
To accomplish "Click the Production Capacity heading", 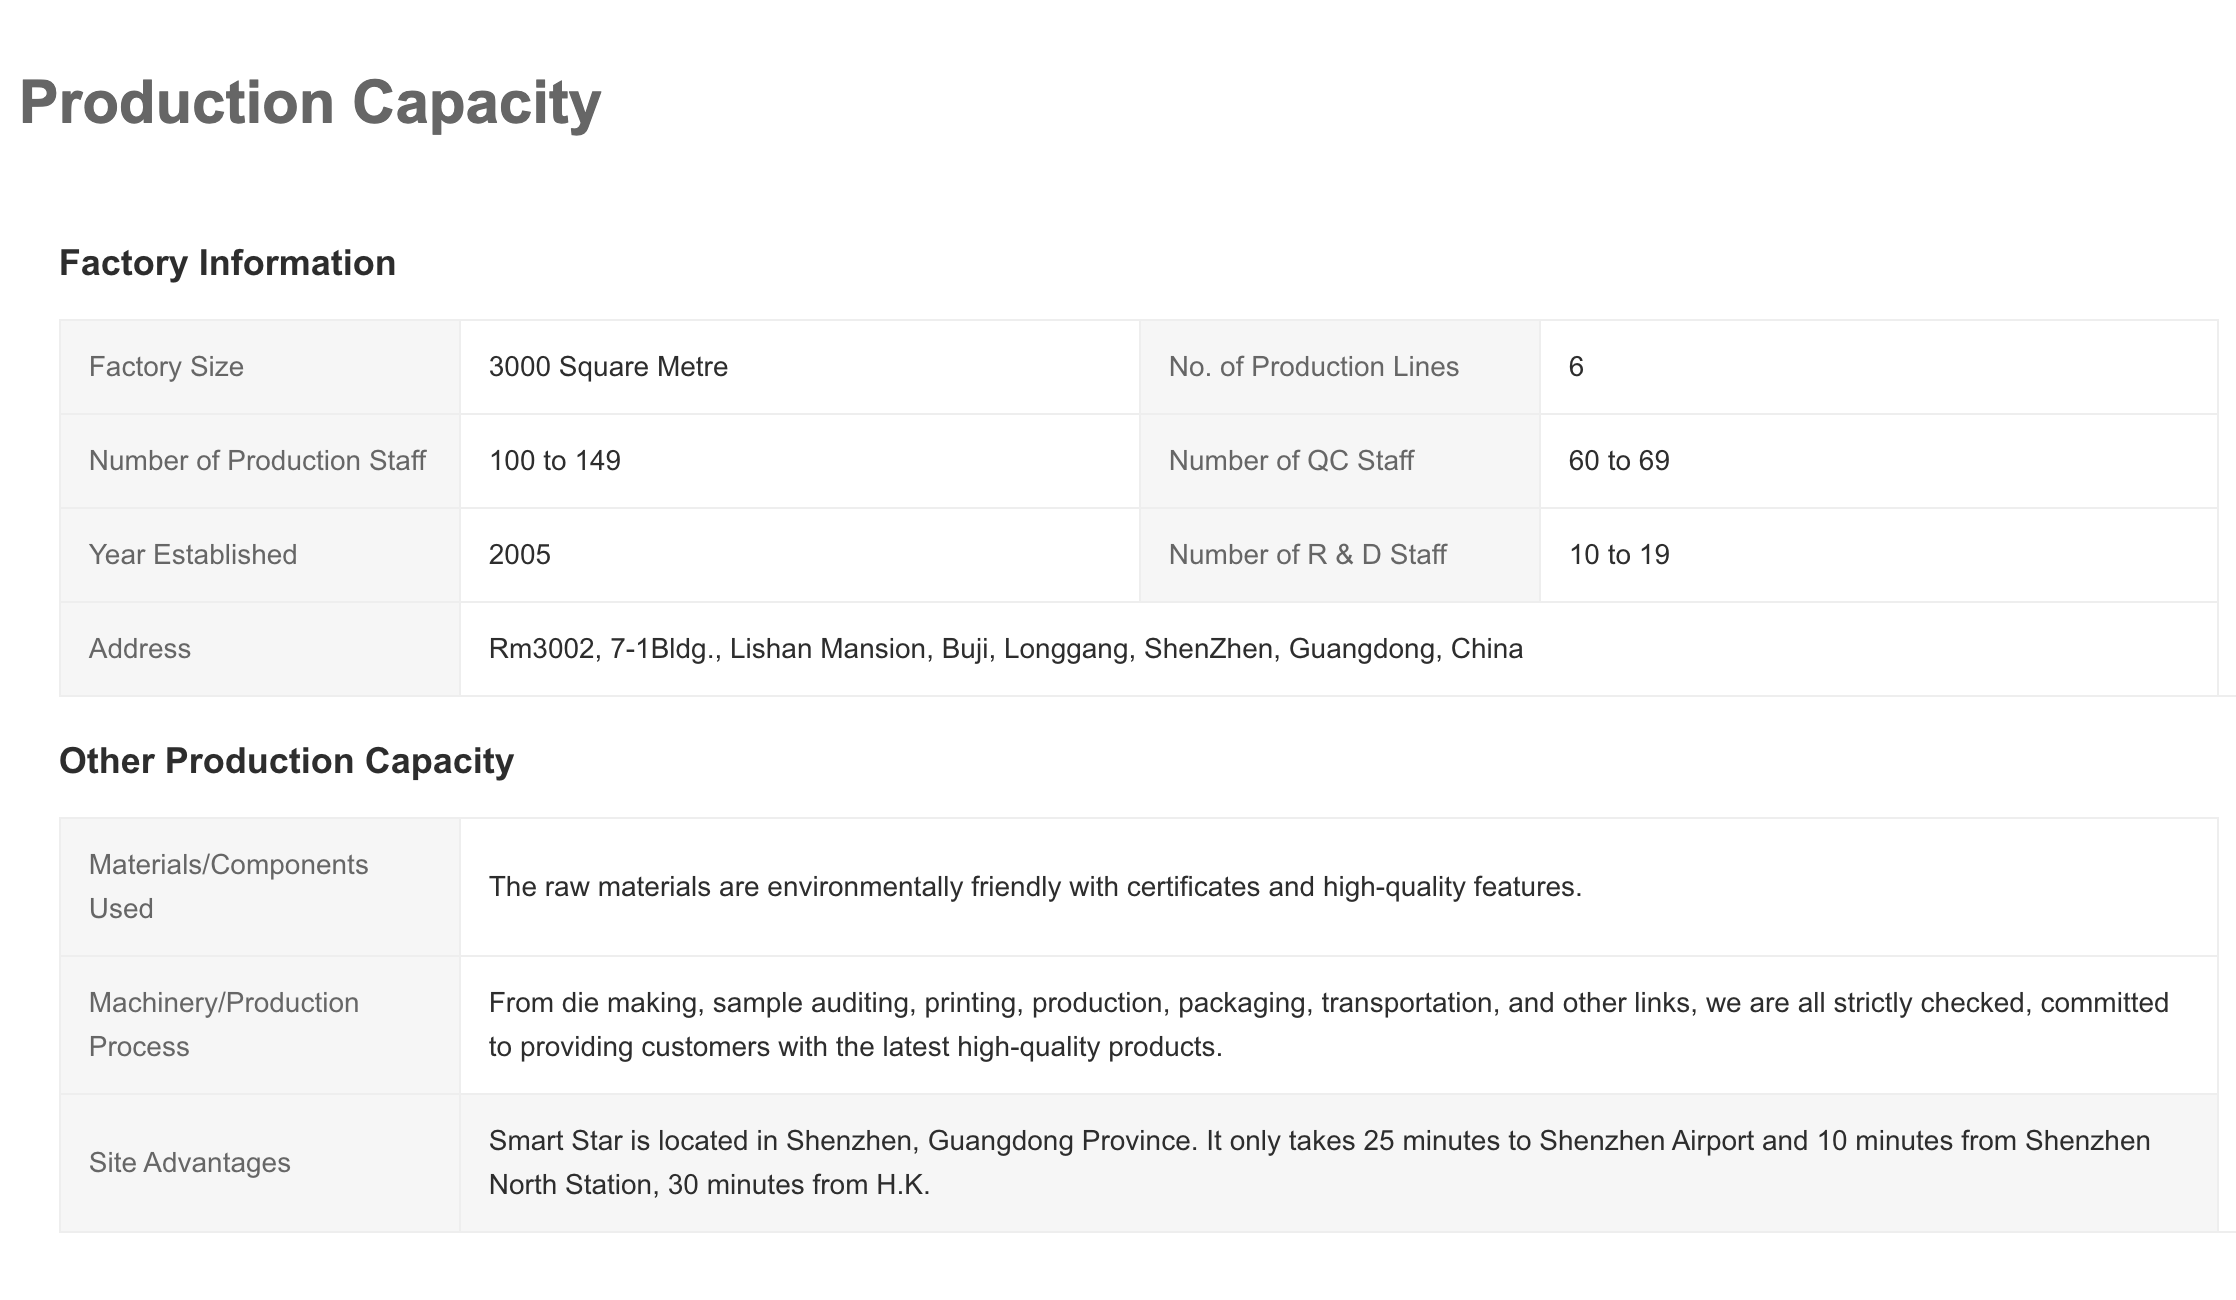I will [x=310, y=104].
